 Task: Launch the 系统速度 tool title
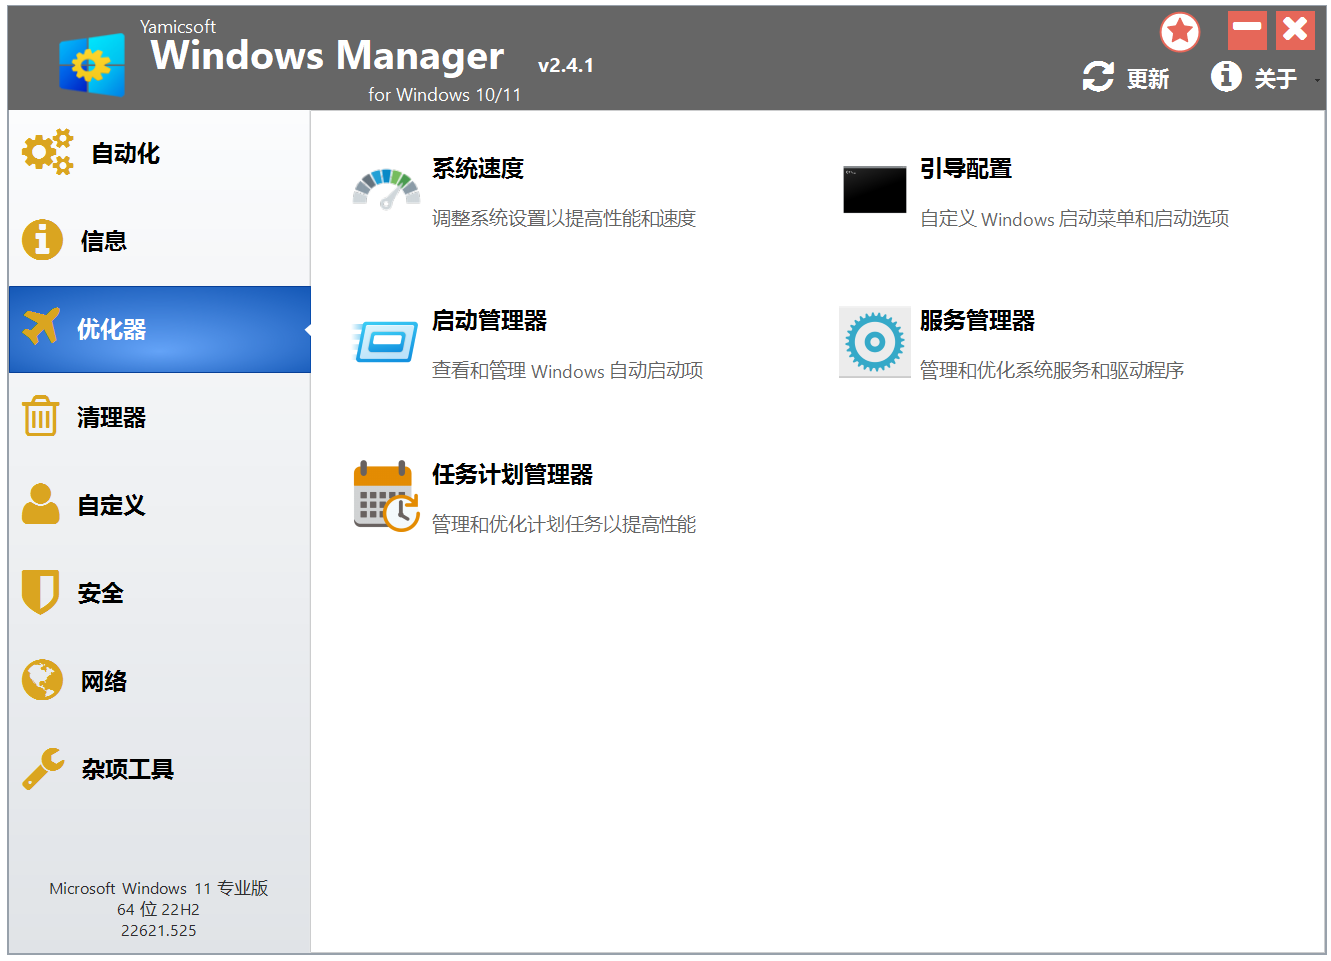click(x=478, y=168)
